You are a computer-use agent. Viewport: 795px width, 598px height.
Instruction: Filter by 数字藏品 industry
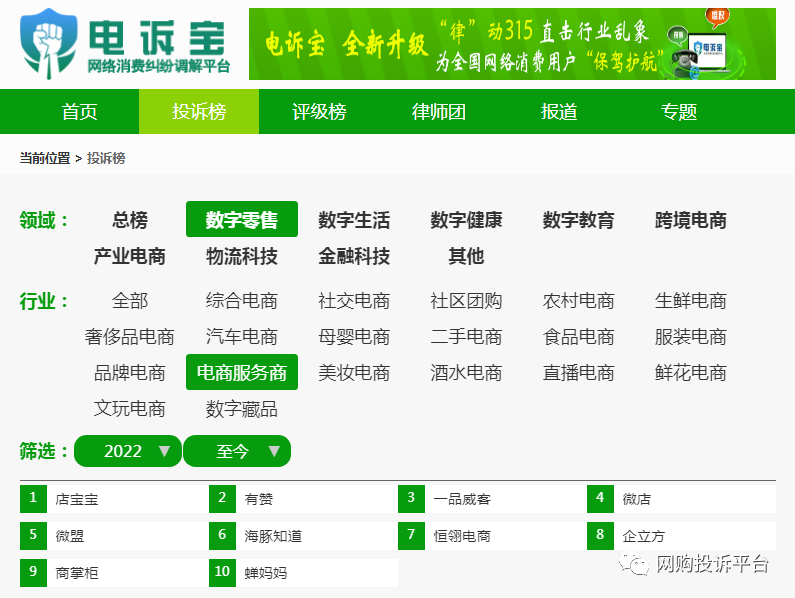tap(242, 409)
